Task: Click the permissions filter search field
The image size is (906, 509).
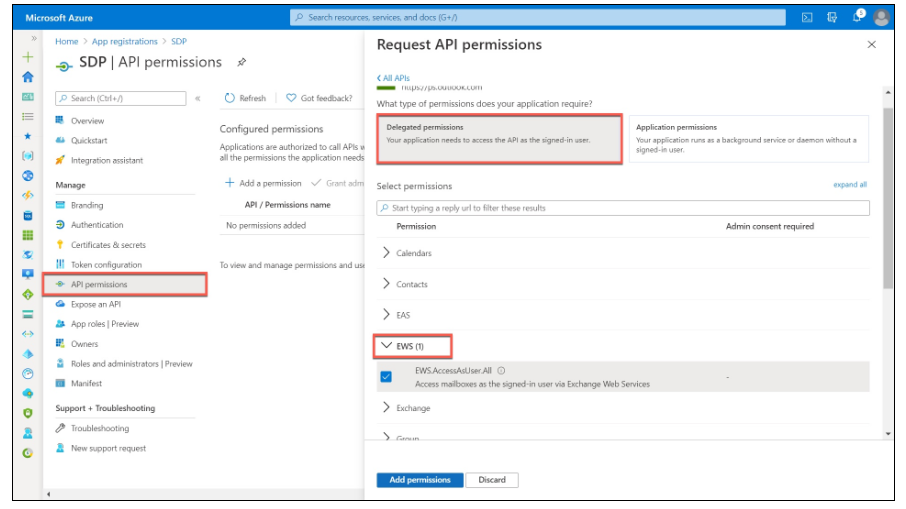Action: click(623, 208)
